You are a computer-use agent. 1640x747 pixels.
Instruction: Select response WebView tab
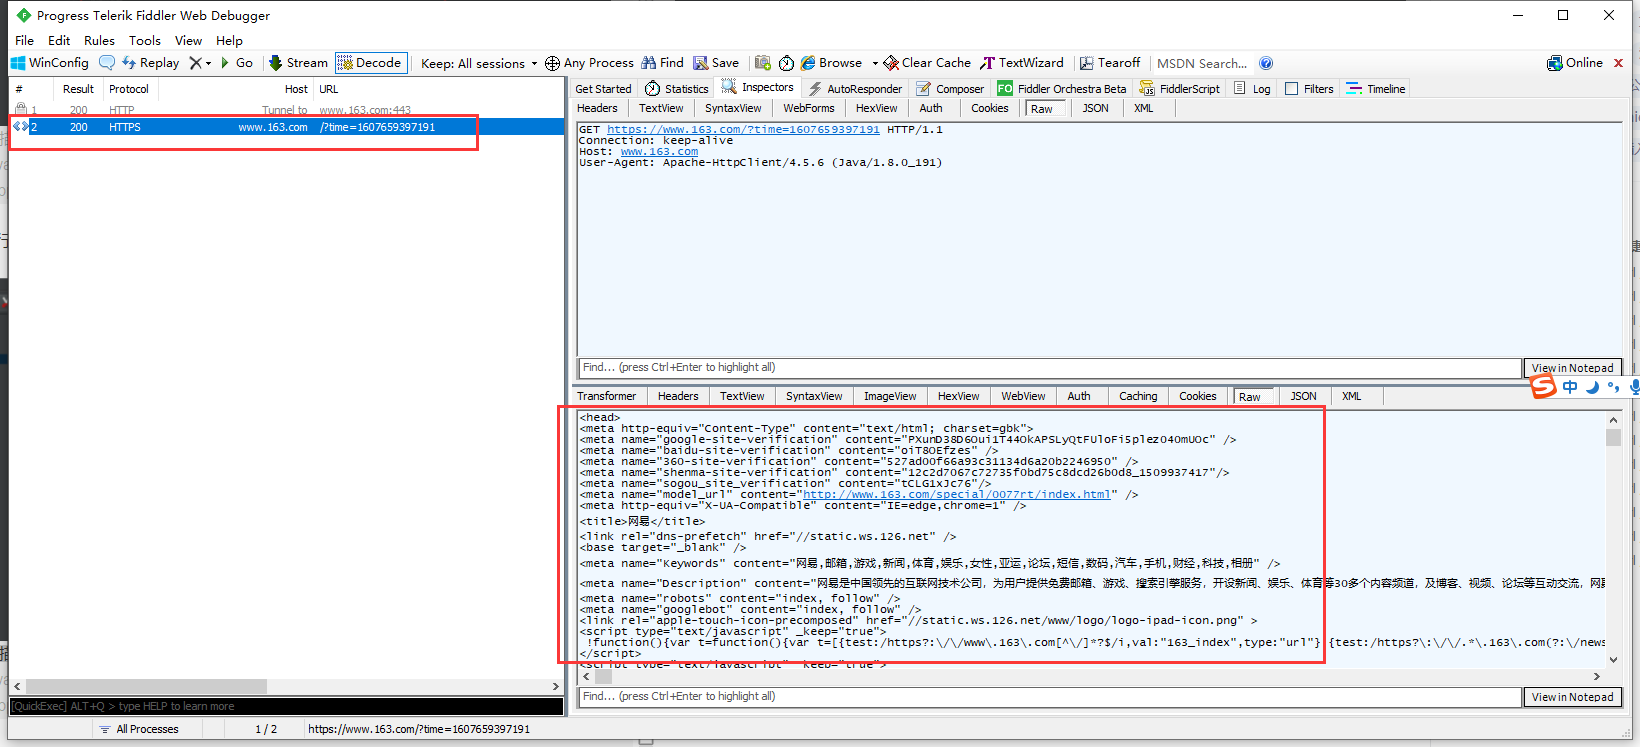click(1023, 396)
